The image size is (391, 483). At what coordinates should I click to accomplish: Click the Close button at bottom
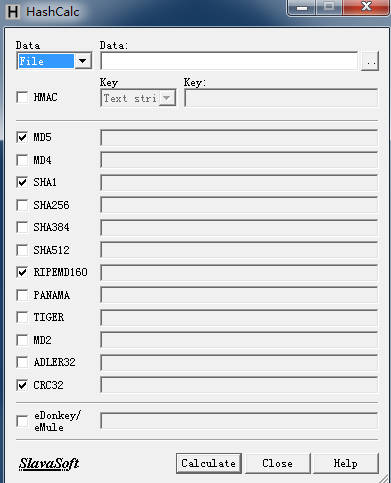[x=277, y=463]
